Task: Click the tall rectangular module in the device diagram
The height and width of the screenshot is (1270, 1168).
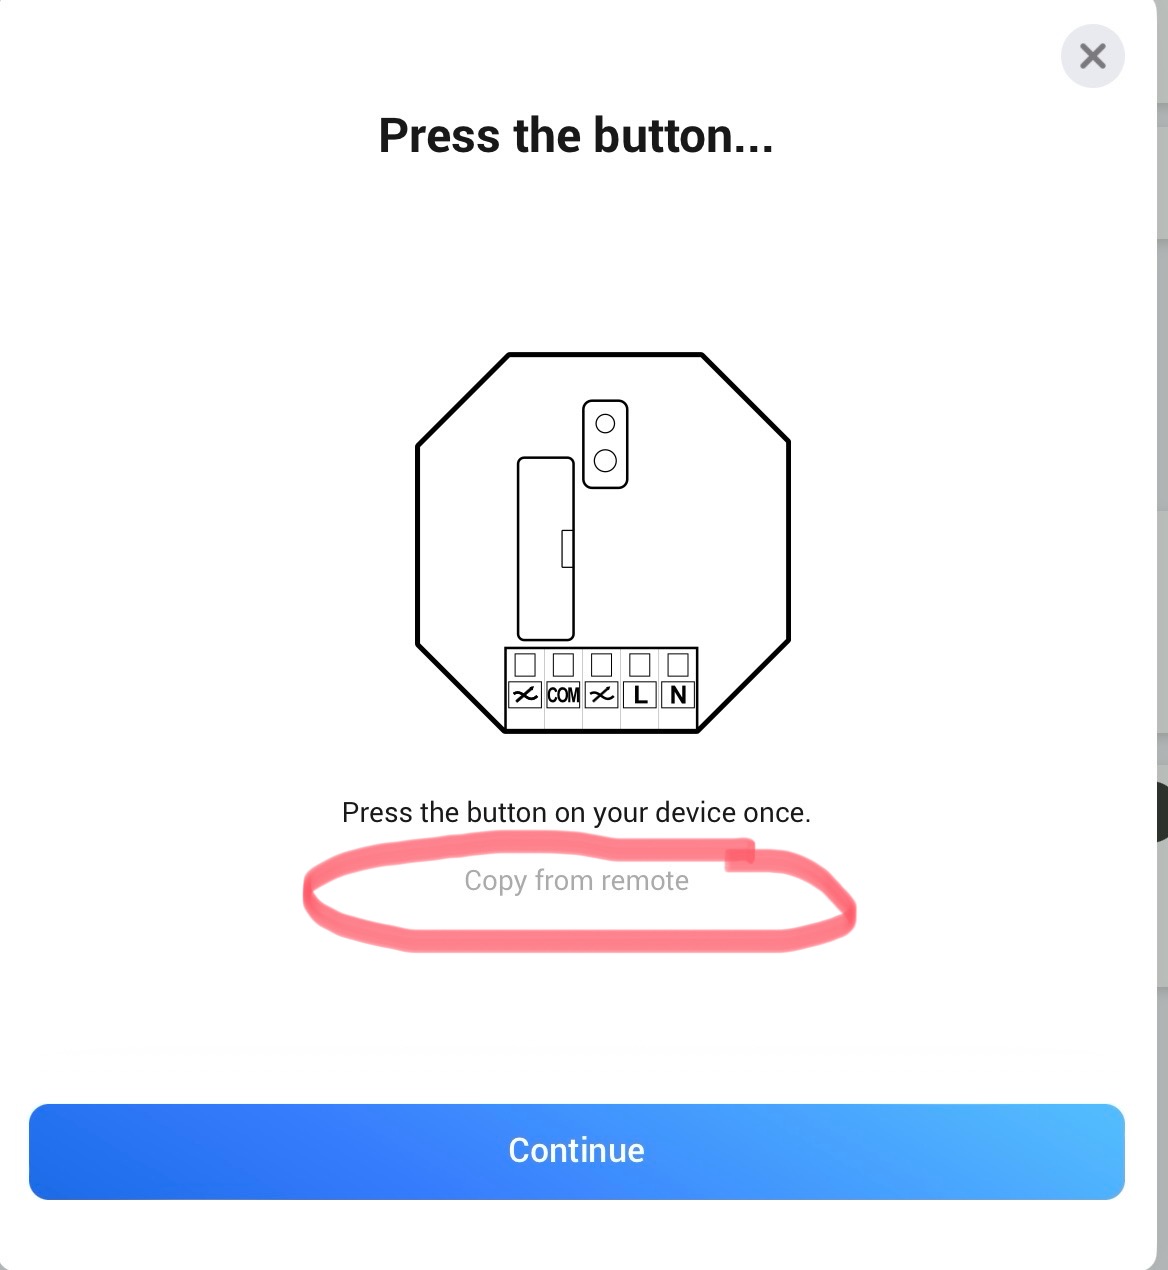Action: pyautogui.click(x=545, y=549)
